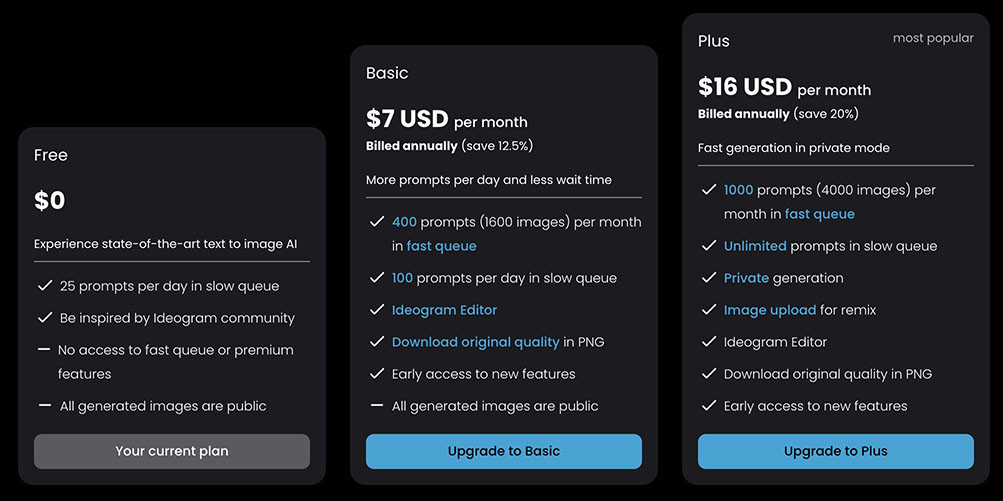Click checkmark next to Unlimited prompts in slow queue
The height and width of the screenshot is (501, 1003).
pyautogui.click(x=708, y=246)
